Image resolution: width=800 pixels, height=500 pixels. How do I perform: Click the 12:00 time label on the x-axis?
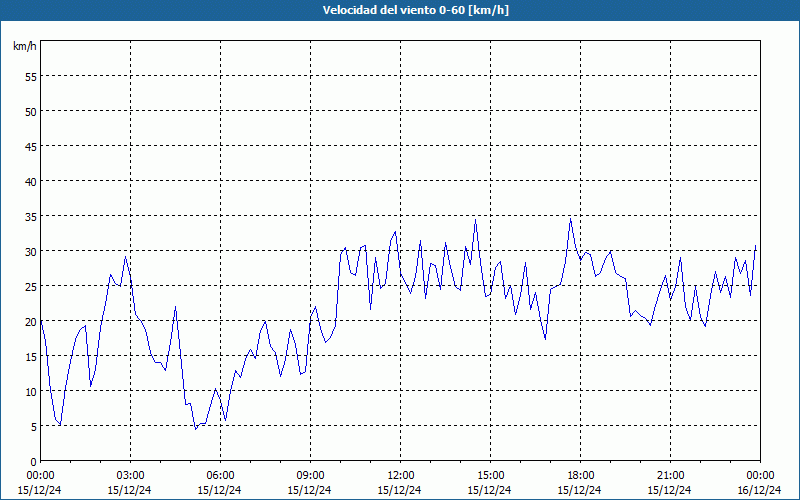coord(400,476)
